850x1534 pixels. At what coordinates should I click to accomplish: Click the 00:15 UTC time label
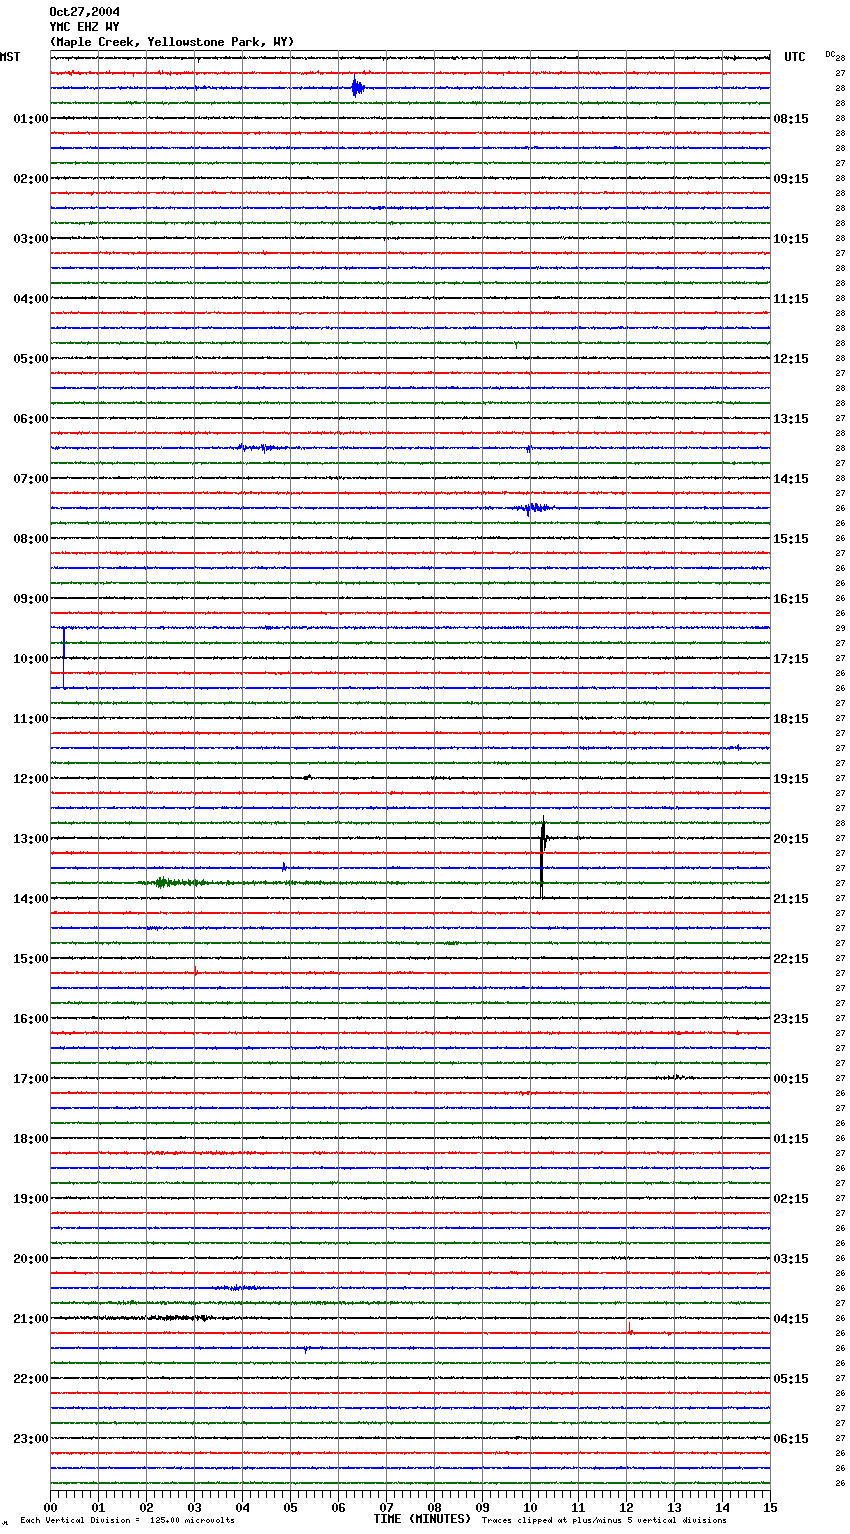click(791, 1079)
